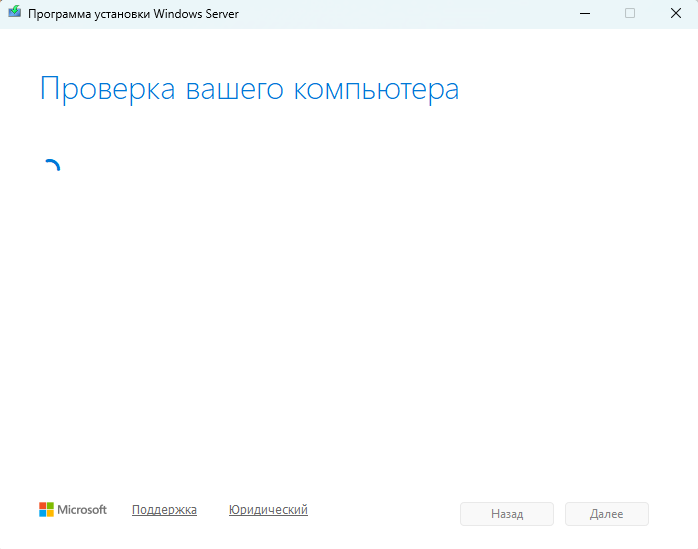The height and width of the screenshot is (549, 698).
Task: Click the Microsoft wordmark text
Action: (82, 510)
